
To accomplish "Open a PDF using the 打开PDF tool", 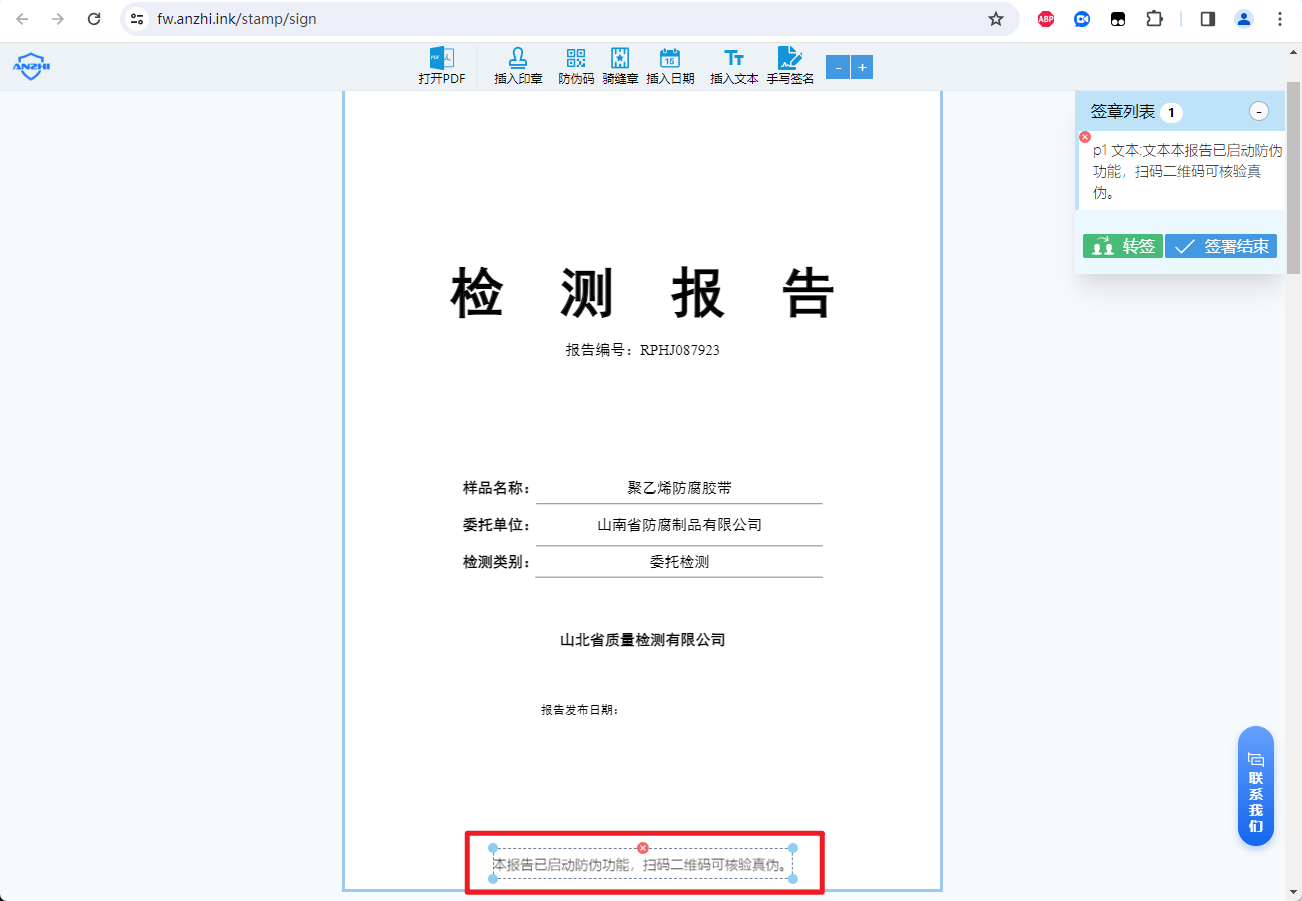I will pos(443,65).
